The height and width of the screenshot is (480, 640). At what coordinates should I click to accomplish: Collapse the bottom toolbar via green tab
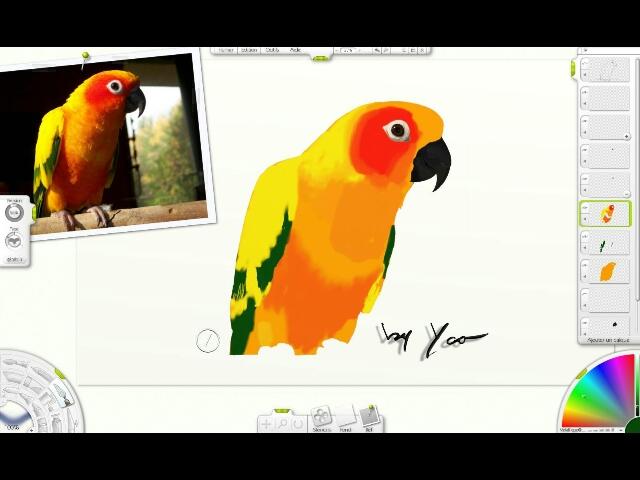281,410
